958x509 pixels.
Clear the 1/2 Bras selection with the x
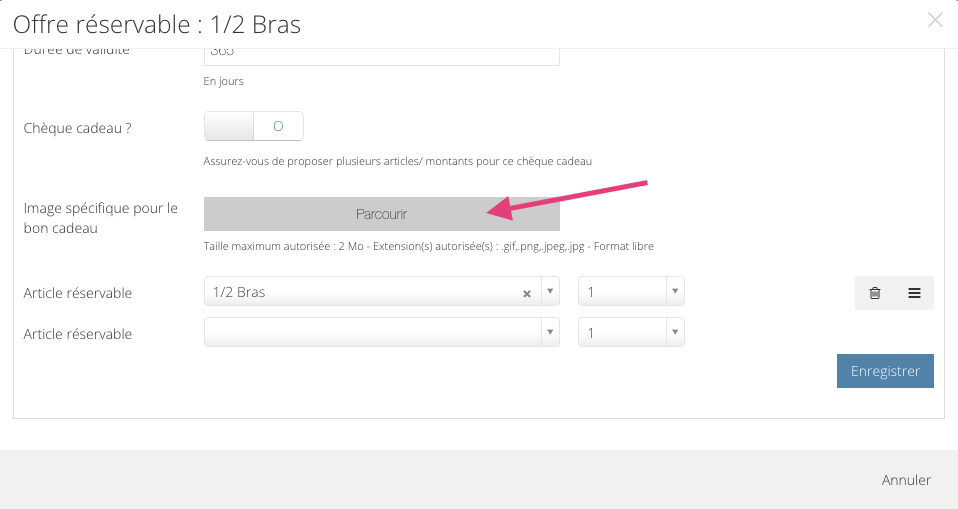(527, 294)
